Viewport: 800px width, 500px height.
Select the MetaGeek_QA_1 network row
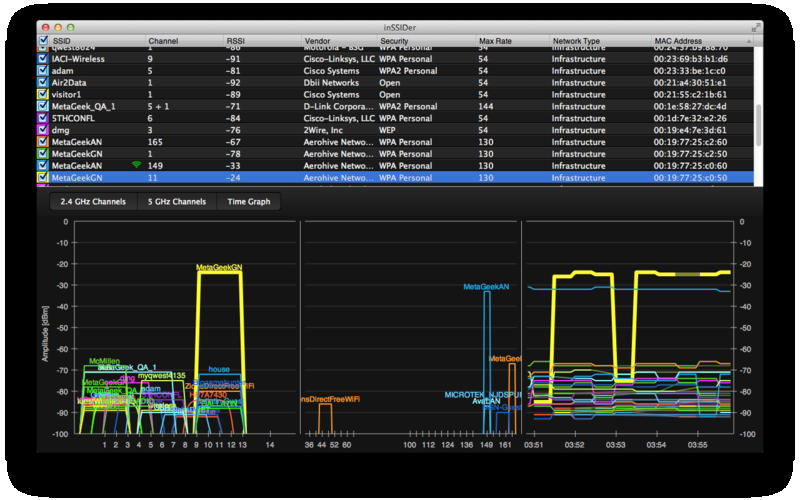point(395,106)
